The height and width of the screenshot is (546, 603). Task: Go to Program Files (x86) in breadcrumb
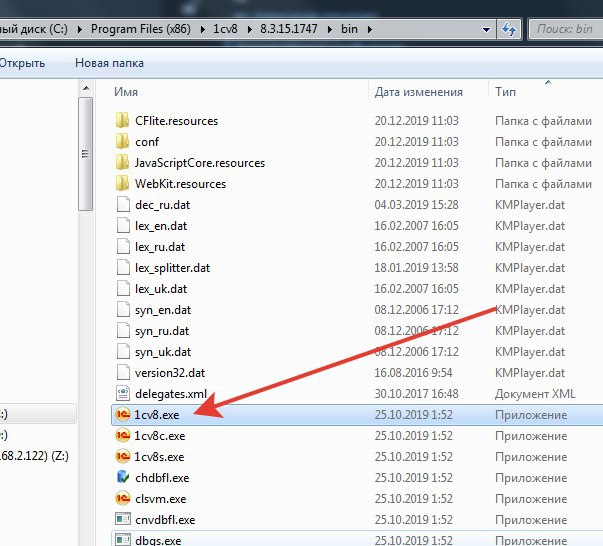click(141, 29)
